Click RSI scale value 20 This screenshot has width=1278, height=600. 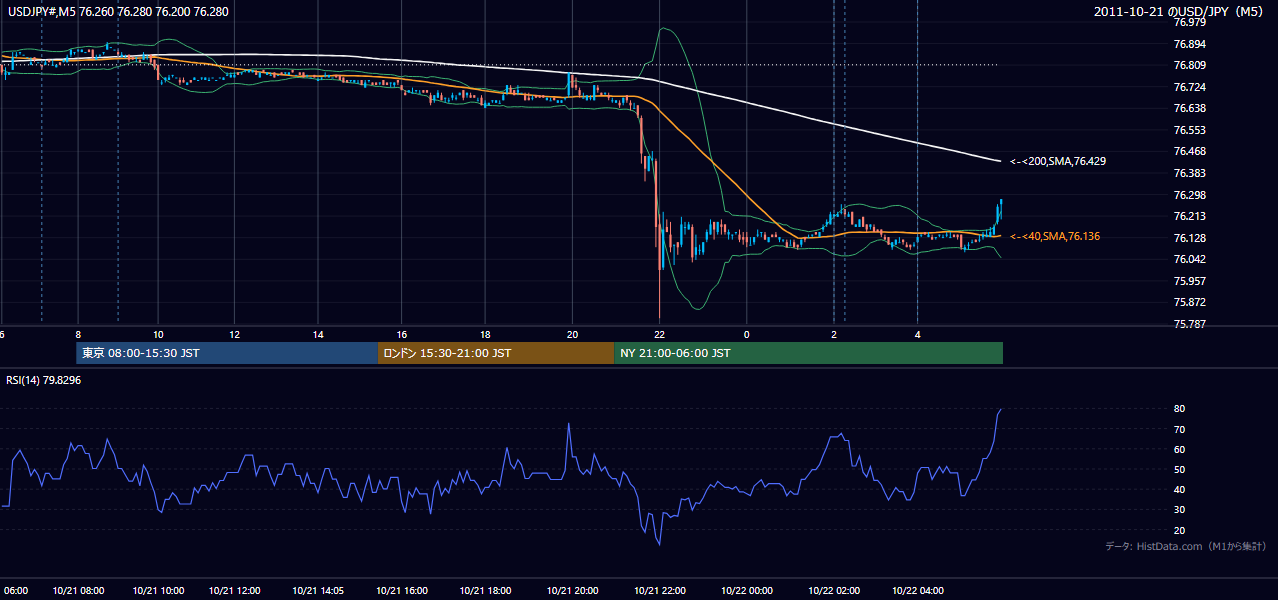tap(1179, 530)
